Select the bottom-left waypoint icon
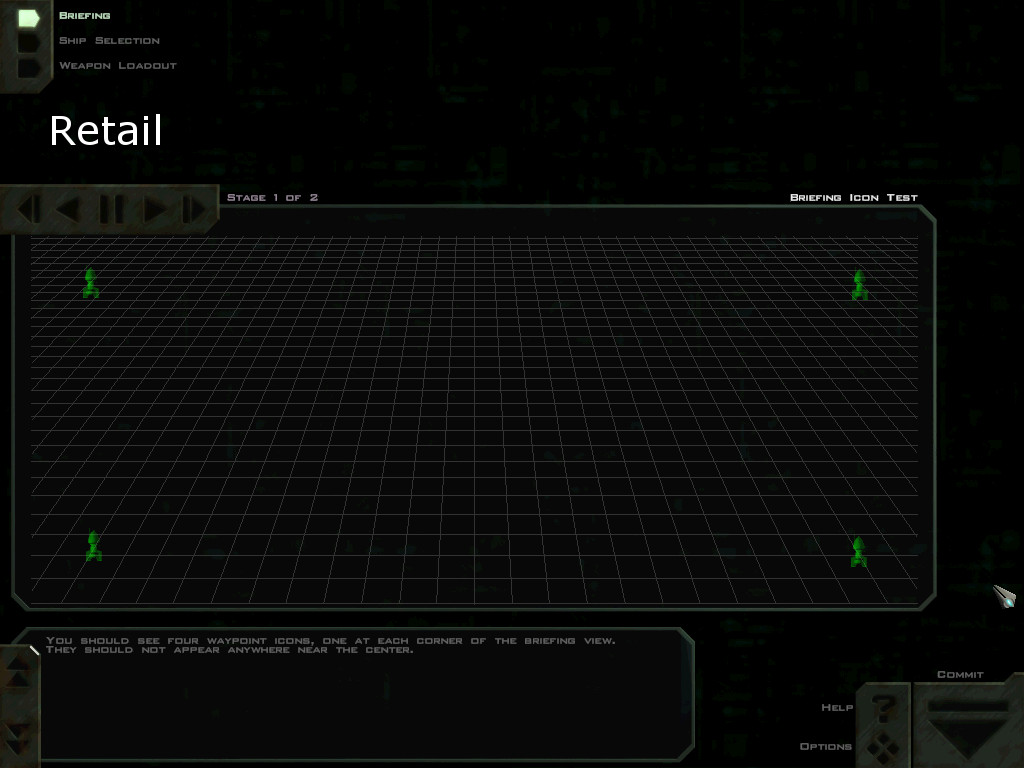1024x768 pixels. pyautogui.click(x=93, y=546)
